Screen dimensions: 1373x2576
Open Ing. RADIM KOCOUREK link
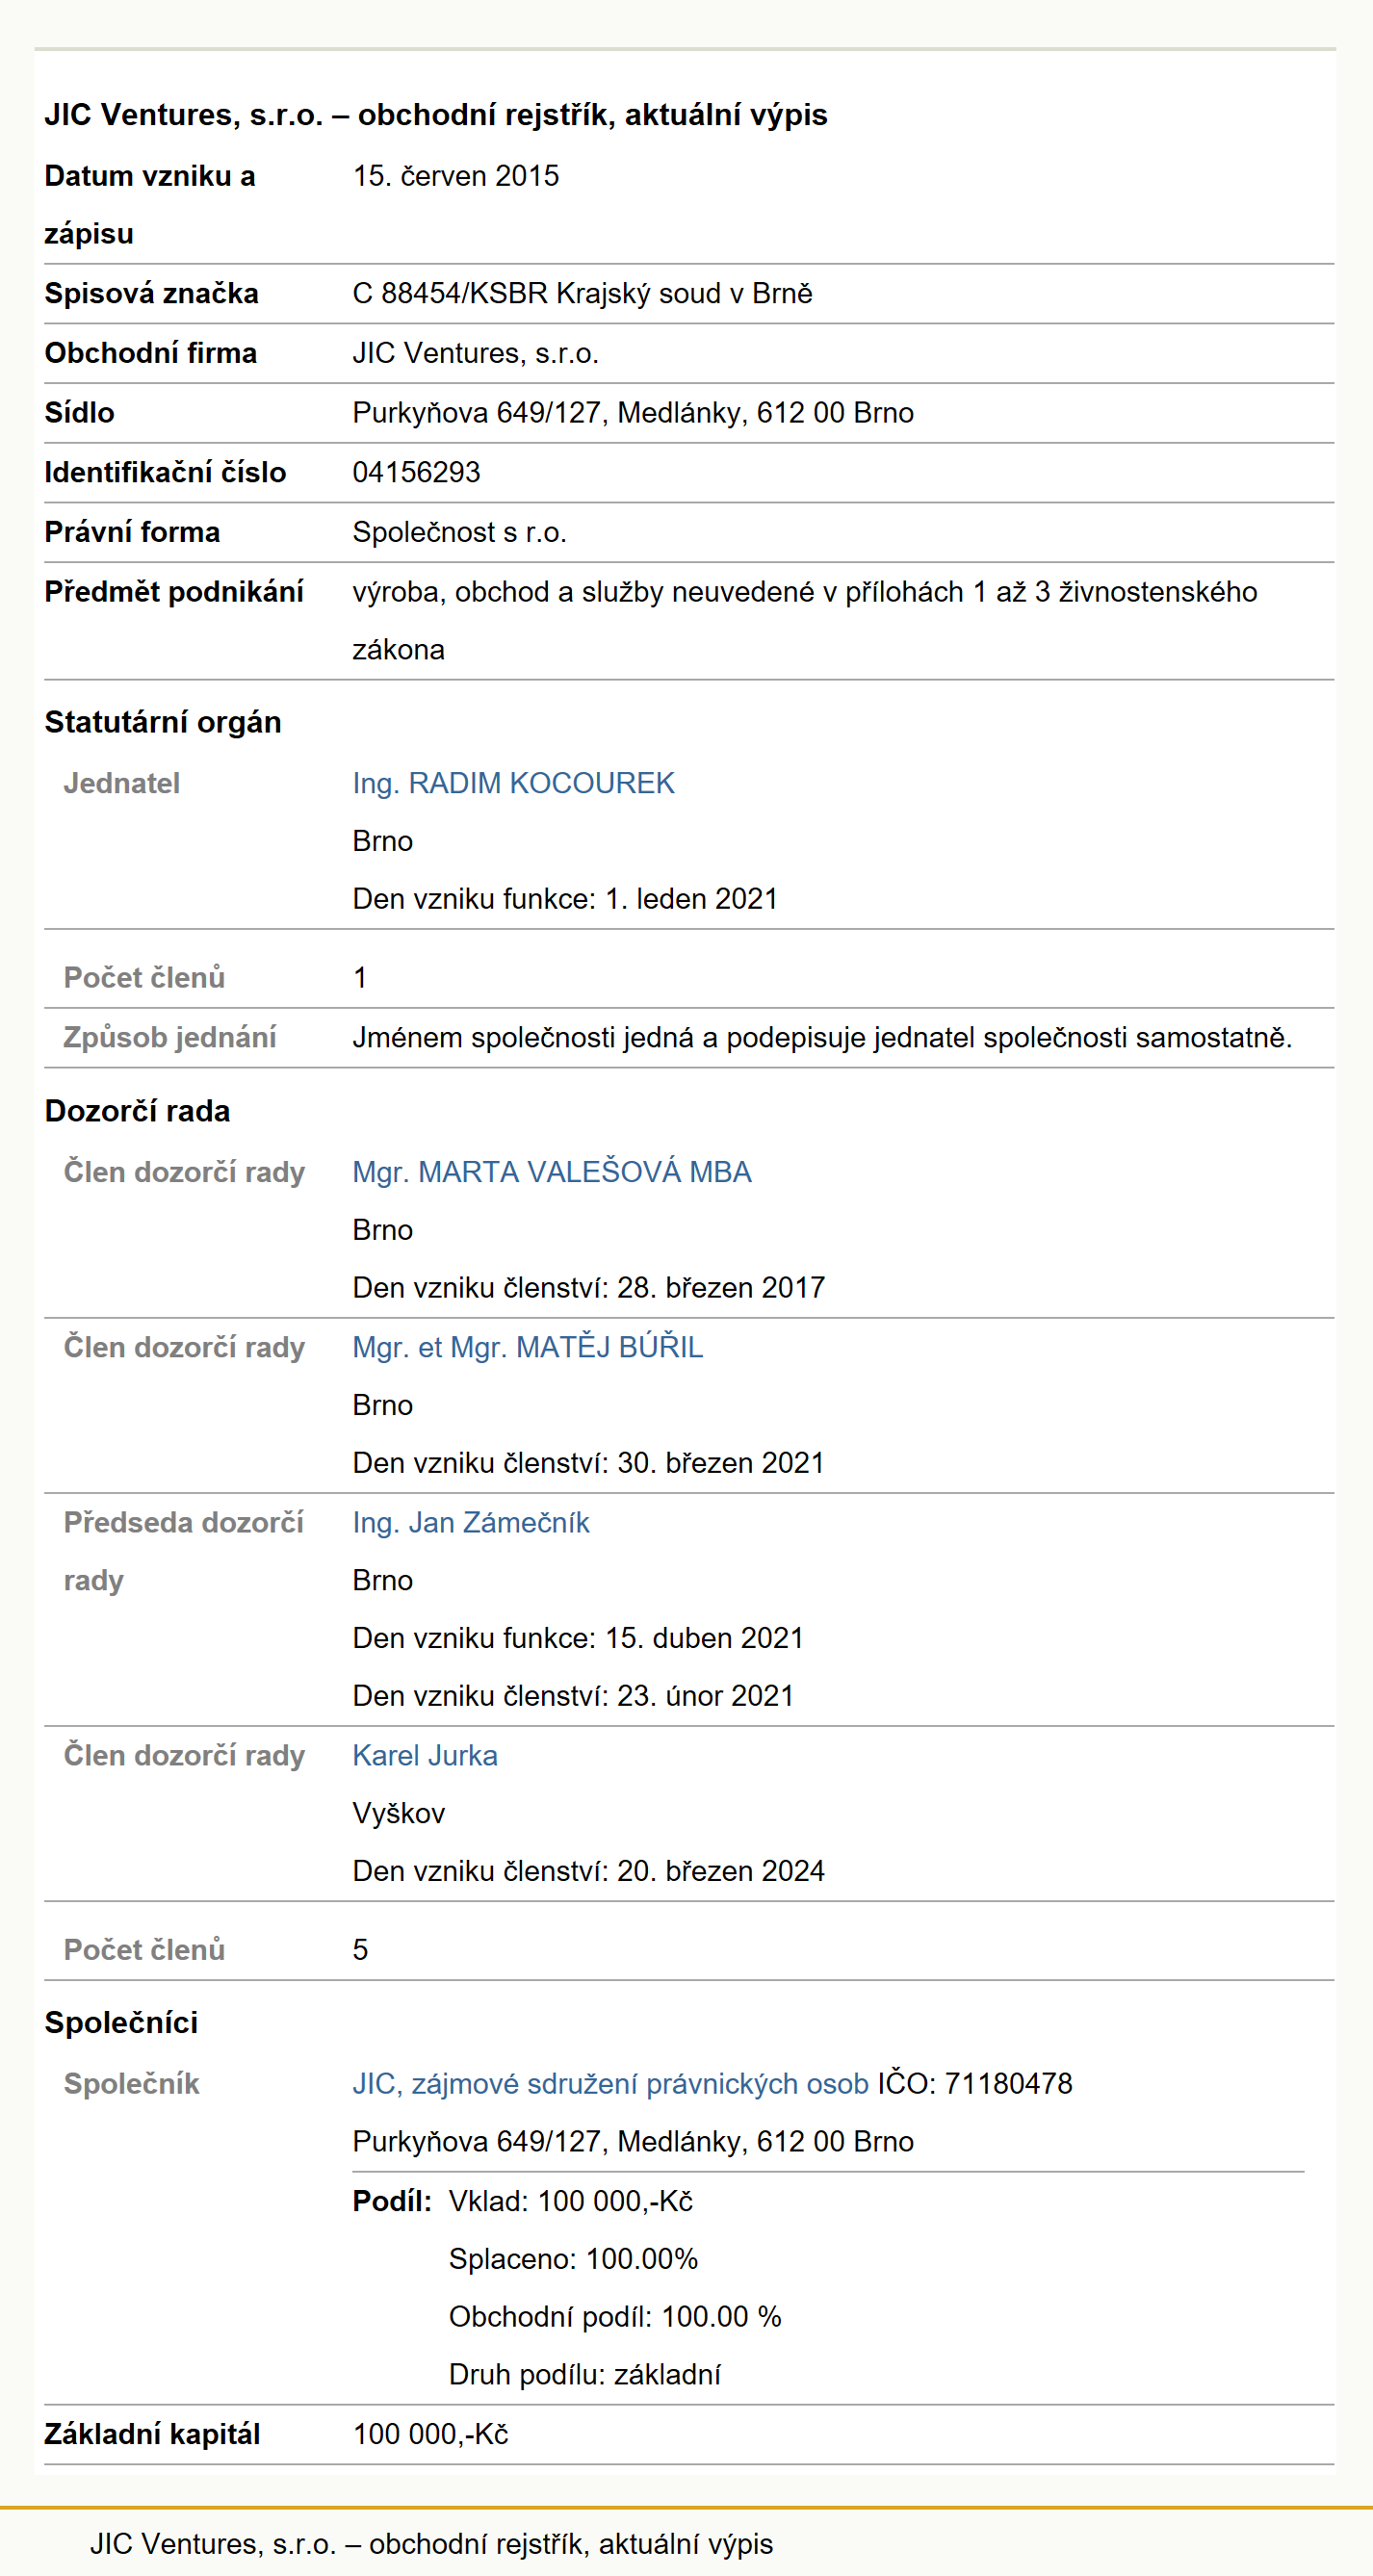click(x=513, y=783)
